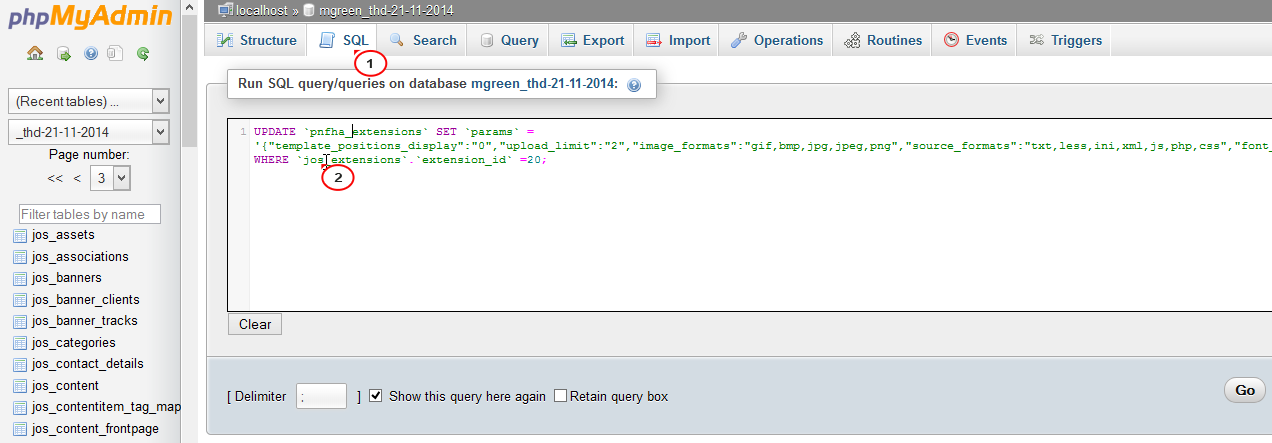This screenshot has height=443, width=1272.
Task: Switch to the SQL tab
Action: 344,40
